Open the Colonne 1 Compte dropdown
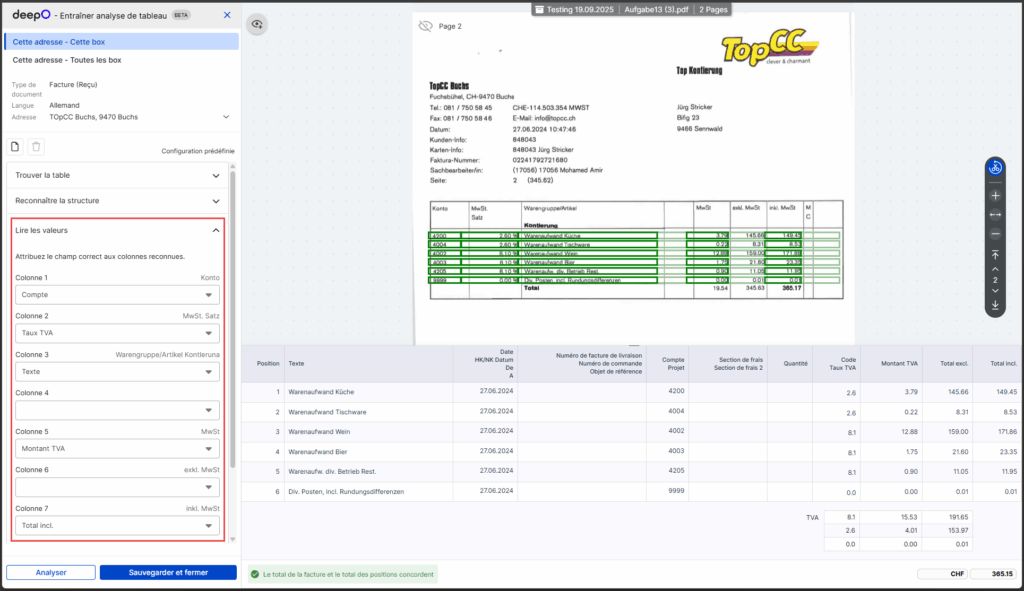Screen dimensions: 1024x591 (x=118, y=295)
